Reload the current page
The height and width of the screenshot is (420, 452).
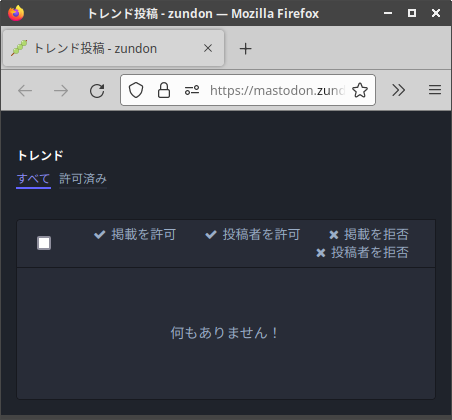tap(97, 90)
